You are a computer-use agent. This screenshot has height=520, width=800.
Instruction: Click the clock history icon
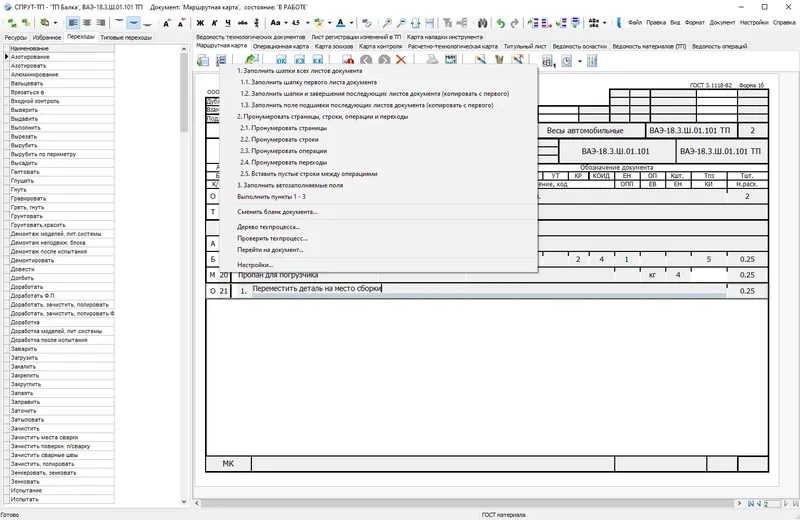[x=566, y=61]
